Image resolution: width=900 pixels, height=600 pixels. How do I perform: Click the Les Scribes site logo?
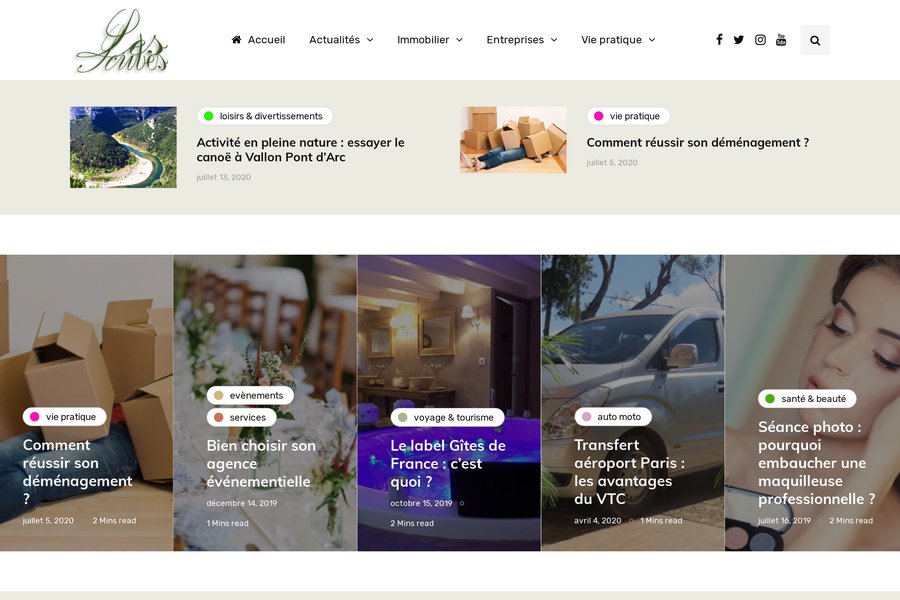[122, 41]
